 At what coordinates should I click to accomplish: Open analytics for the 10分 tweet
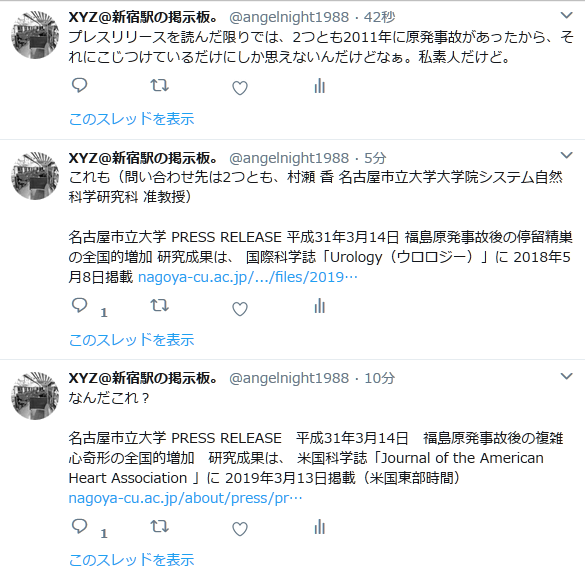tap(320, 527)
